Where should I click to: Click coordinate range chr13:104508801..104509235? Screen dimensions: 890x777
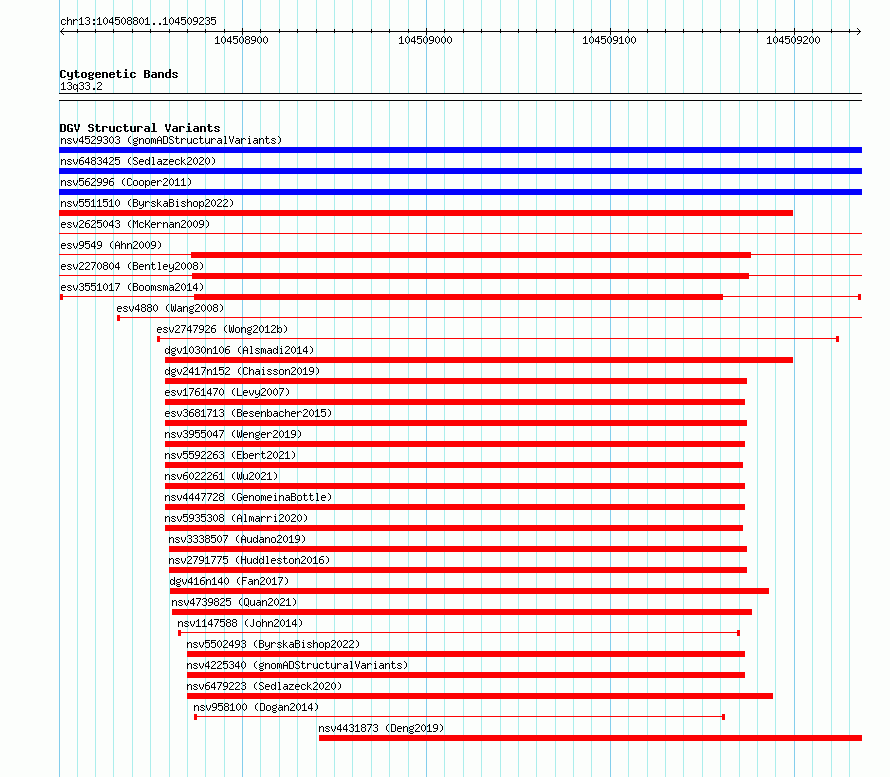(138, 21)
